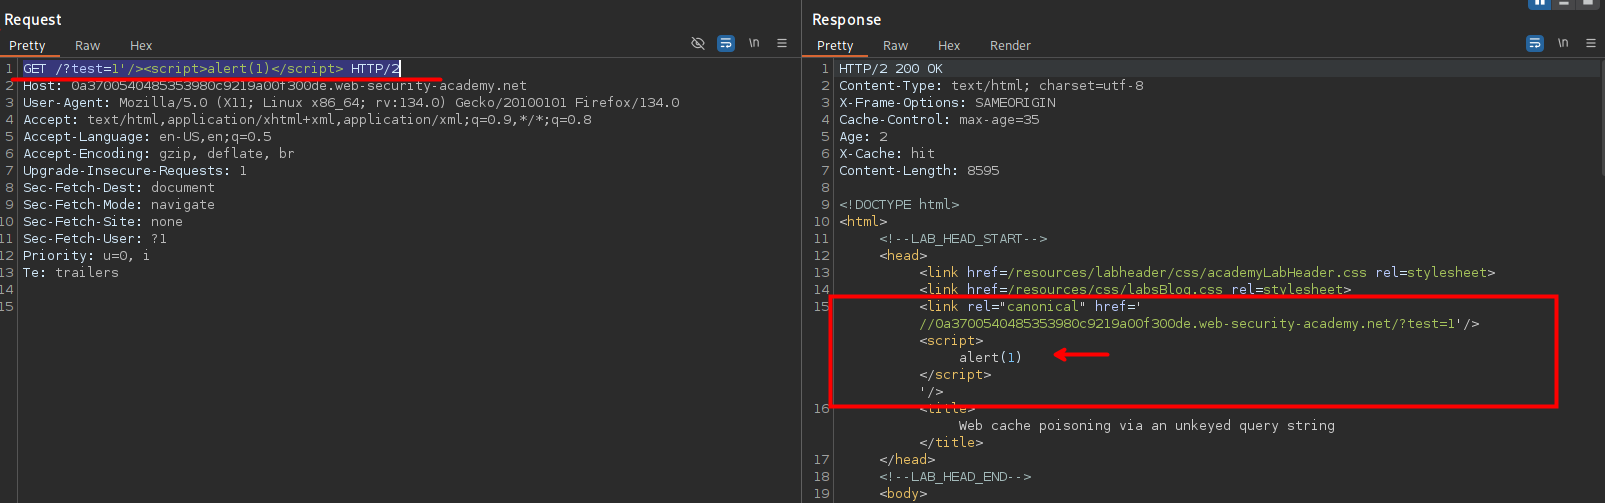Image resolution: width=1605 pixels, height=503 pixels.
Task: Click the Accept: text/html header line
Action: [307, 120]
